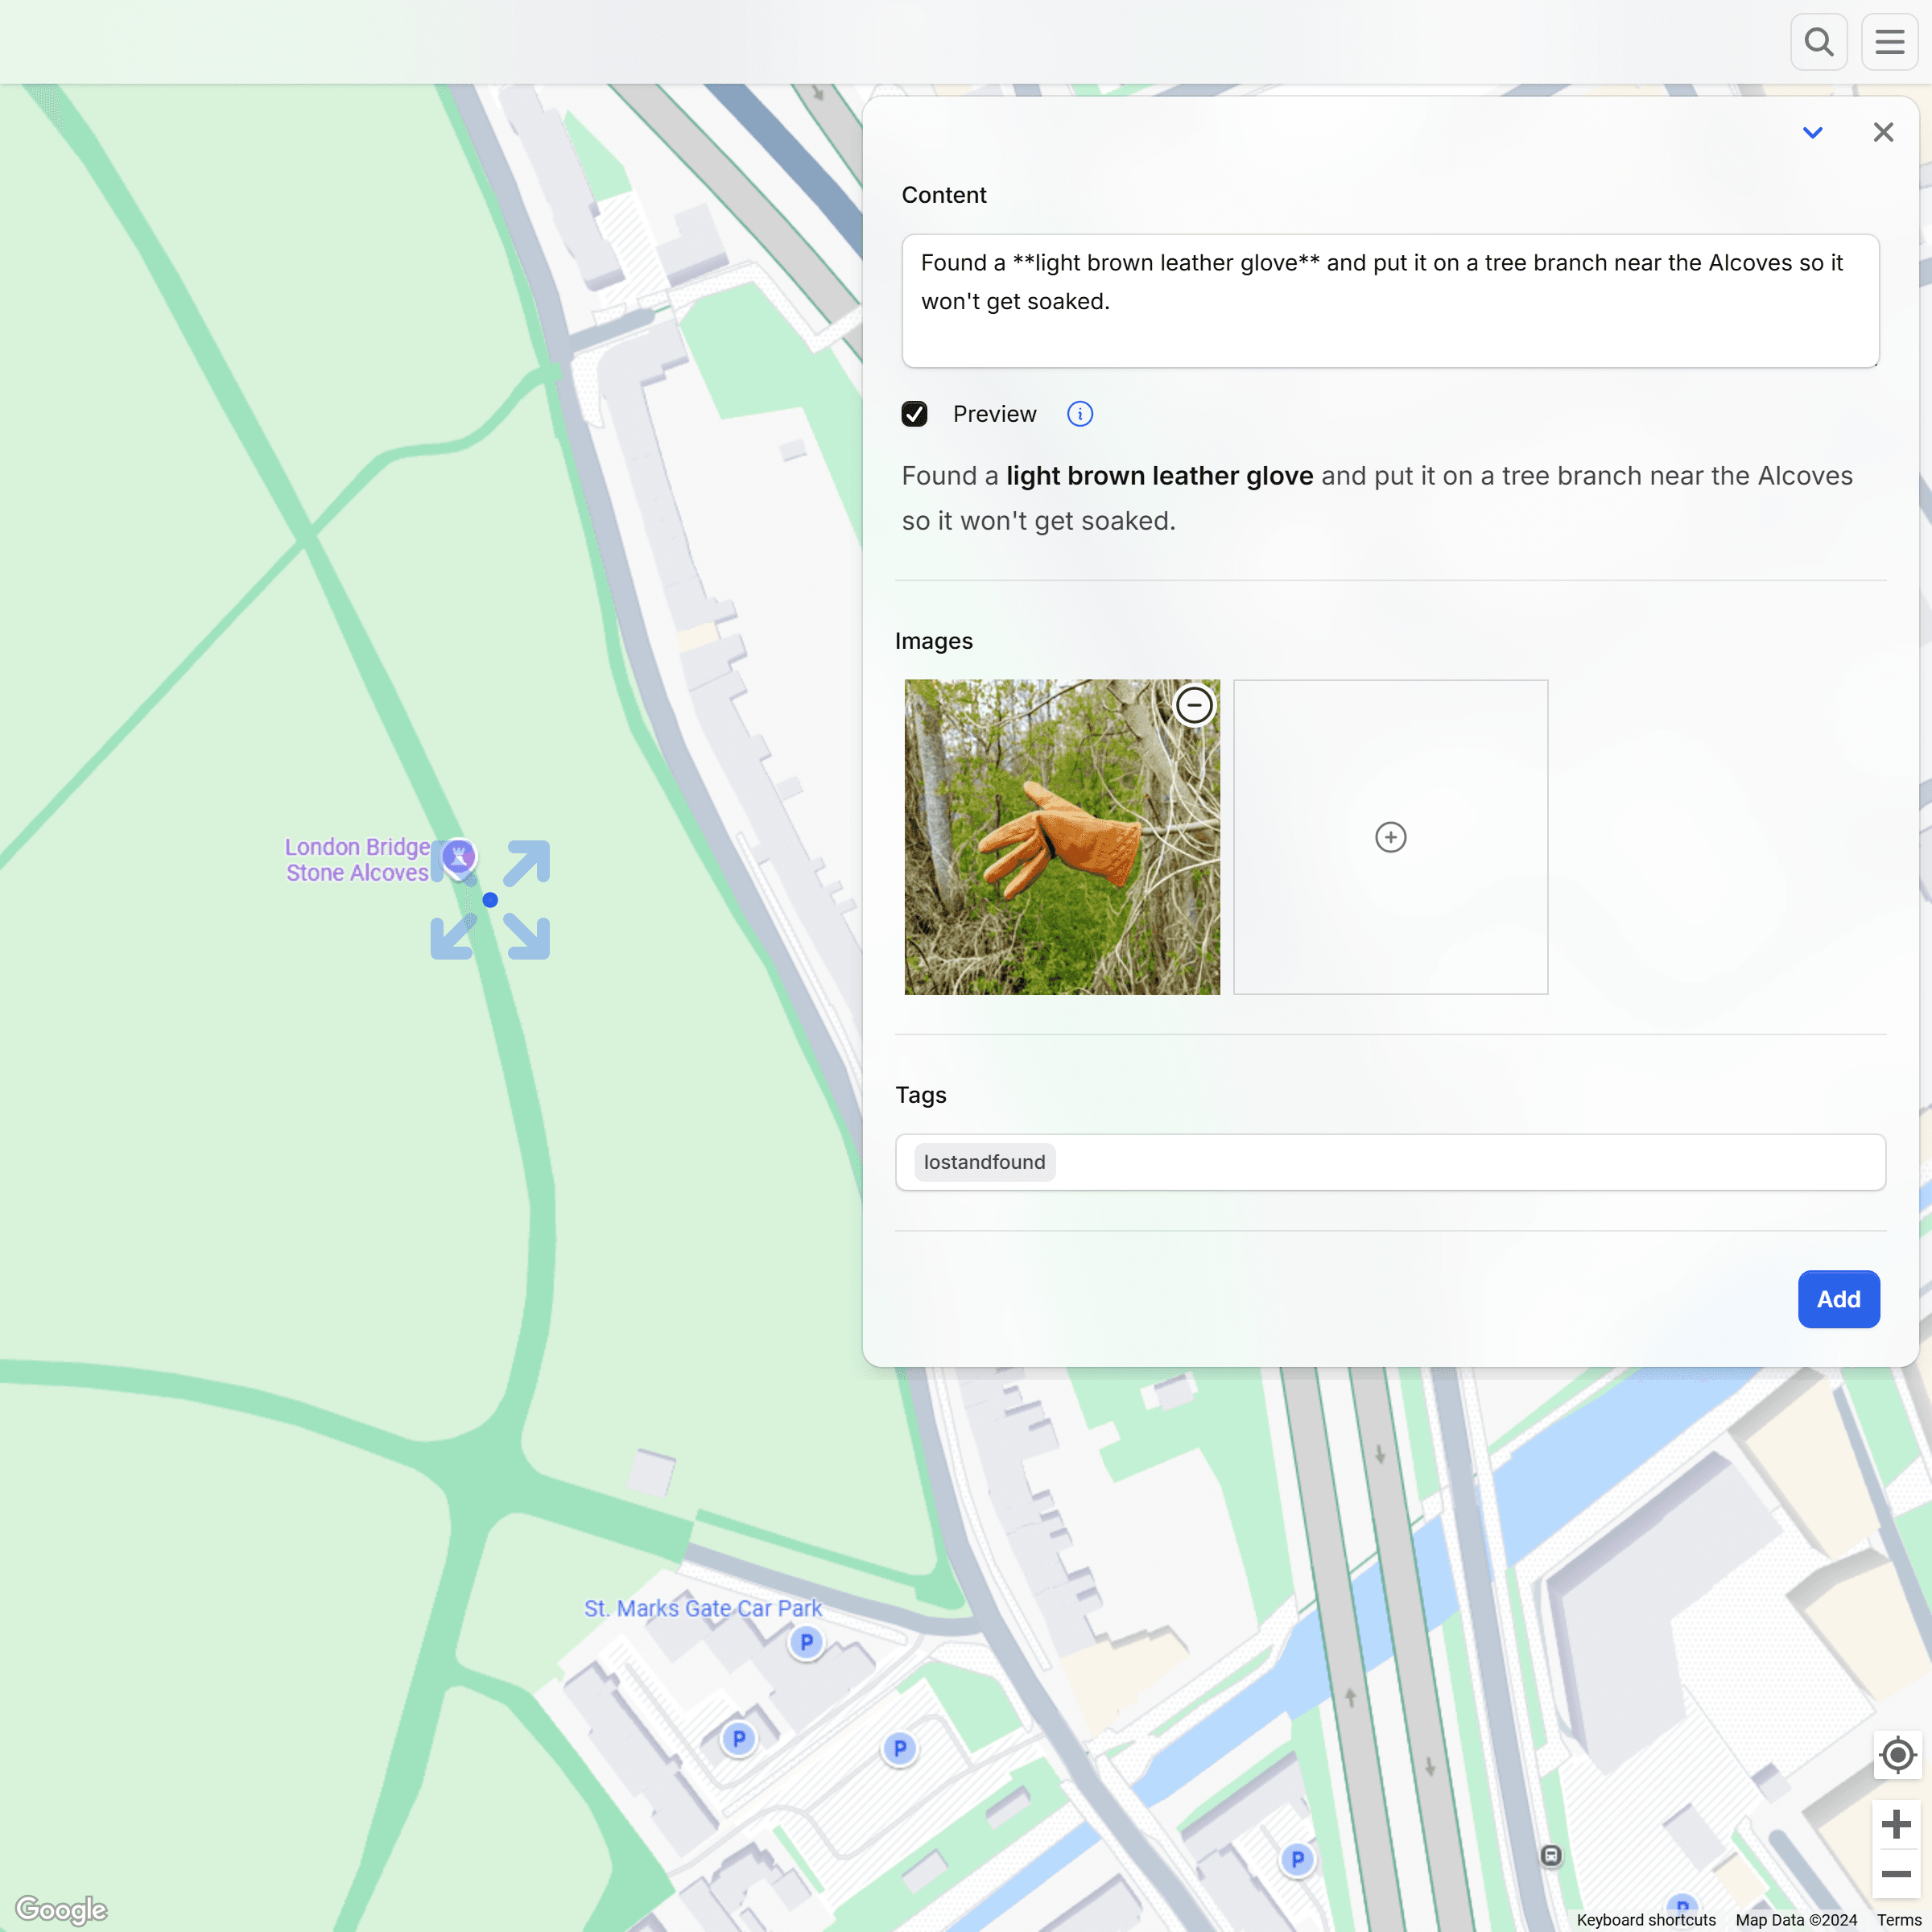This screenshot has height=1932, width=1932.
Task: Uncheck the Preview checkbox
Action: click(x=914, y=414)
